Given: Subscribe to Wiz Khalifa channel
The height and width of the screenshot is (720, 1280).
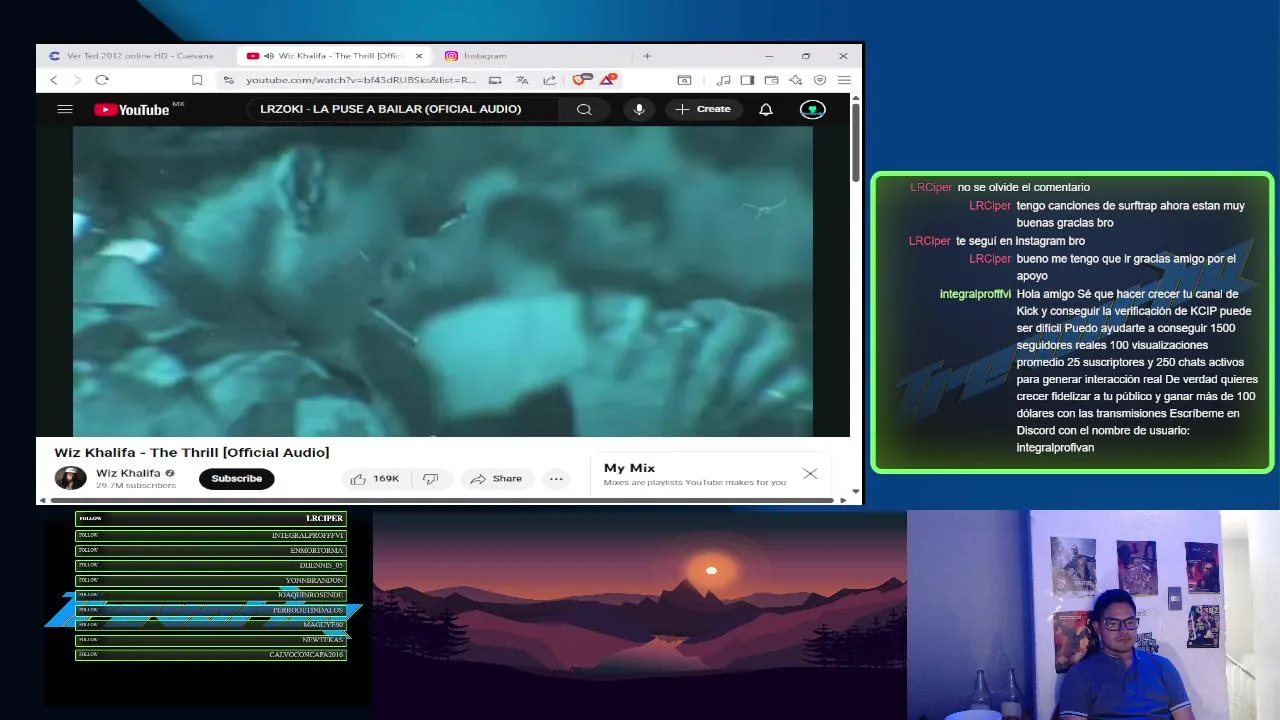Looking at the screenshot, I should click(x=237, y=478).
